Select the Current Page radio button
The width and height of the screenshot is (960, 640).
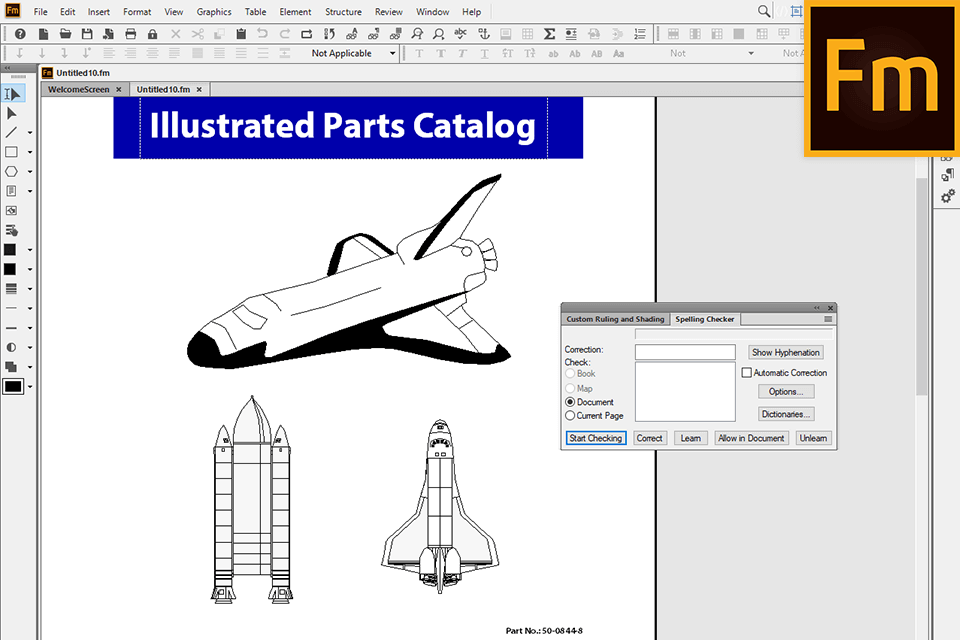point(570,415)
